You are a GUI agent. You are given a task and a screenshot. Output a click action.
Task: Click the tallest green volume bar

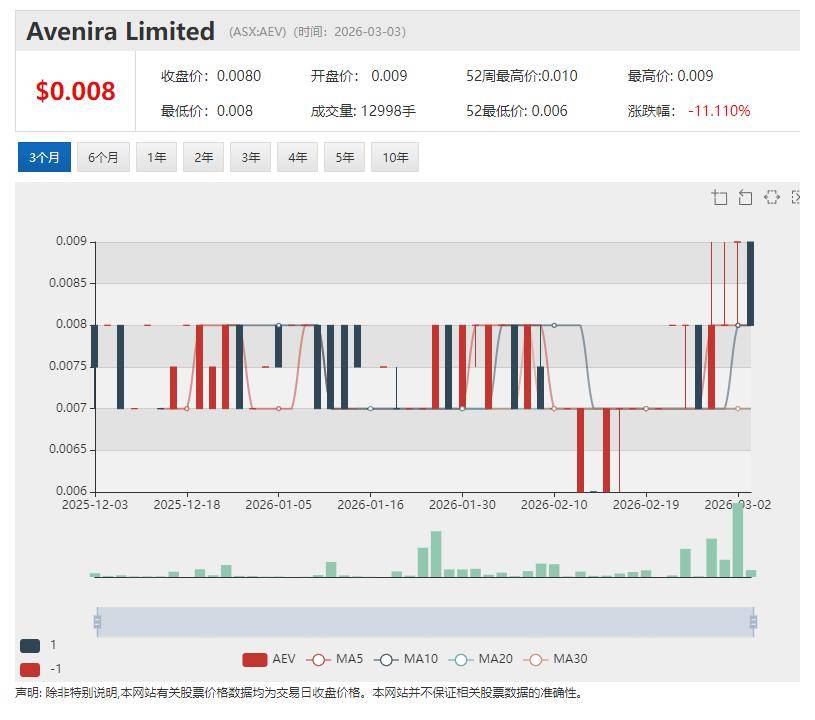tap(738, 540)
